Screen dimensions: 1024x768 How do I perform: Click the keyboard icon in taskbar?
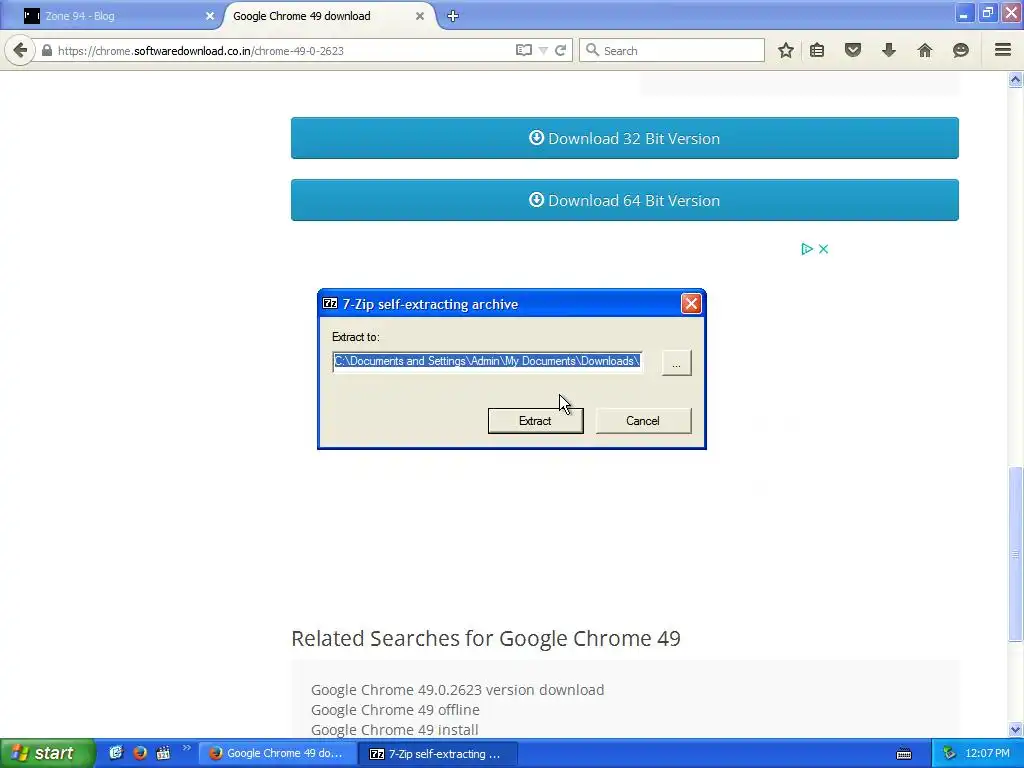tap(904, 754)
